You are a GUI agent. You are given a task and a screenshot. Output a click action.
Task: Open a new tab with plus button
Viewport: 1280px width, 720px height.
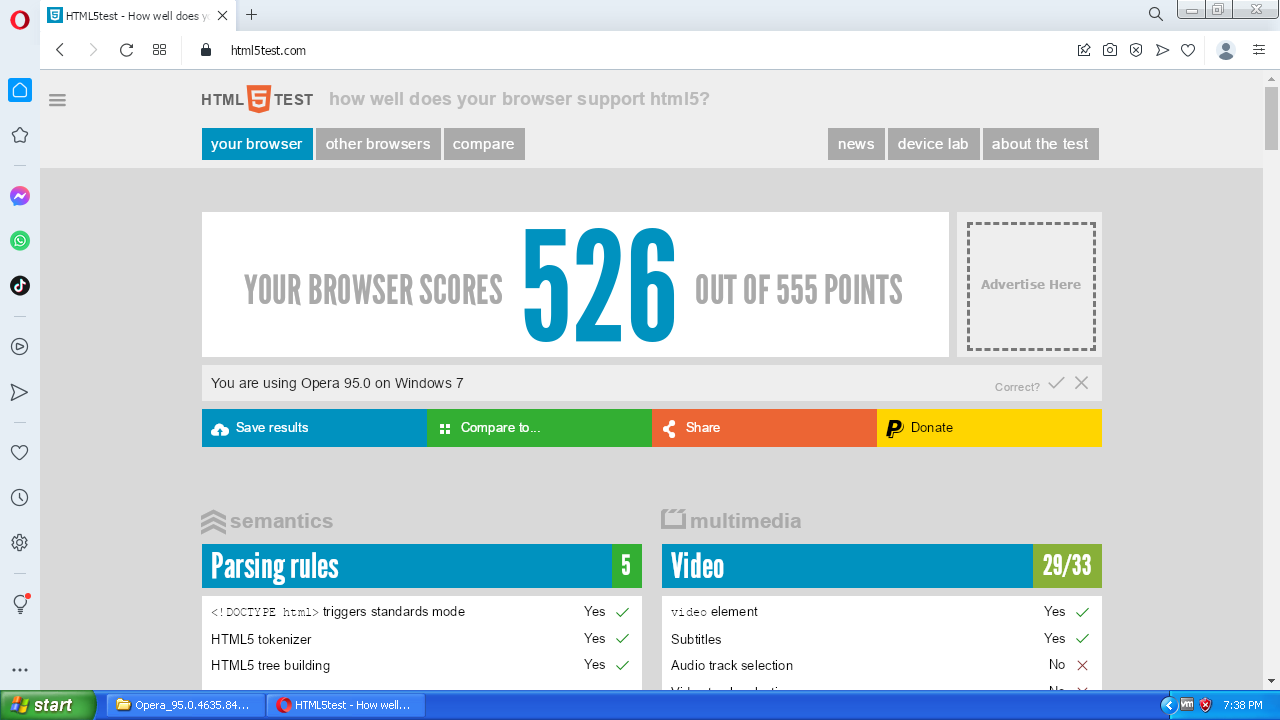(x=251, y=15)
